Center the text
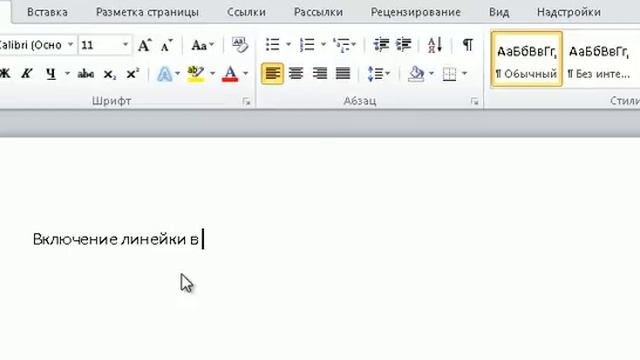 (x=296, y=73)
